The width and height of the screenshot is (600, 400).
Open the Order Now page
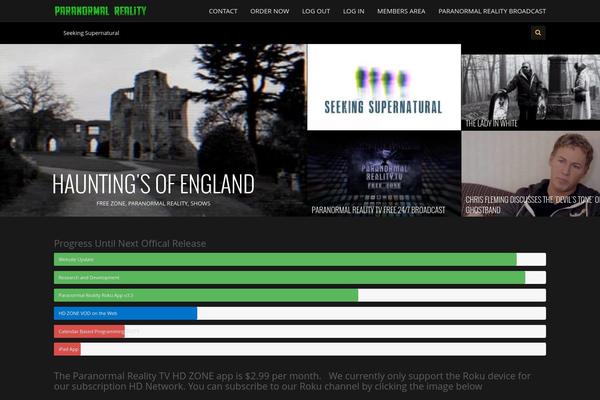[270, 11]
